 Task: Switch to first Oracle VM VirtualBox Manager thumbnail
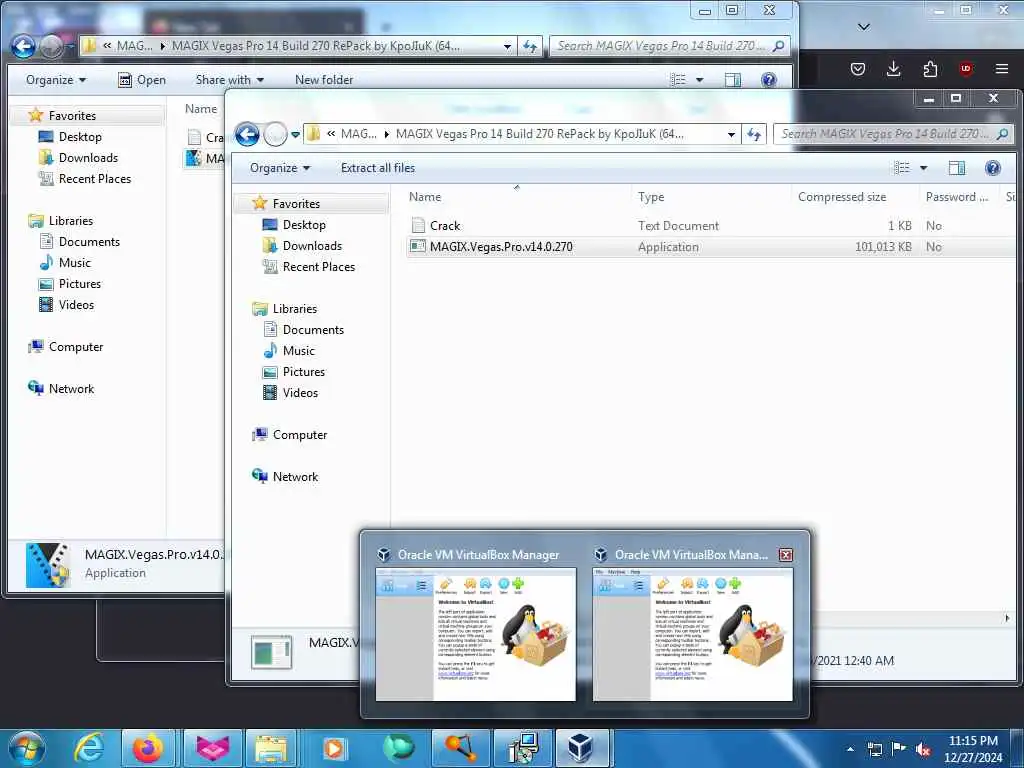tap(475, 634)
